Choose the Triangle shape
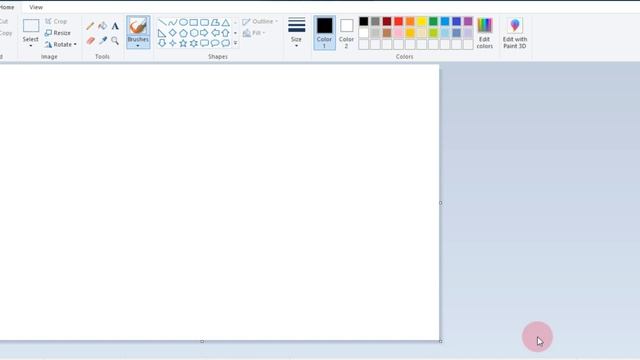The image size is (640, 360). [x=226, y=22]
